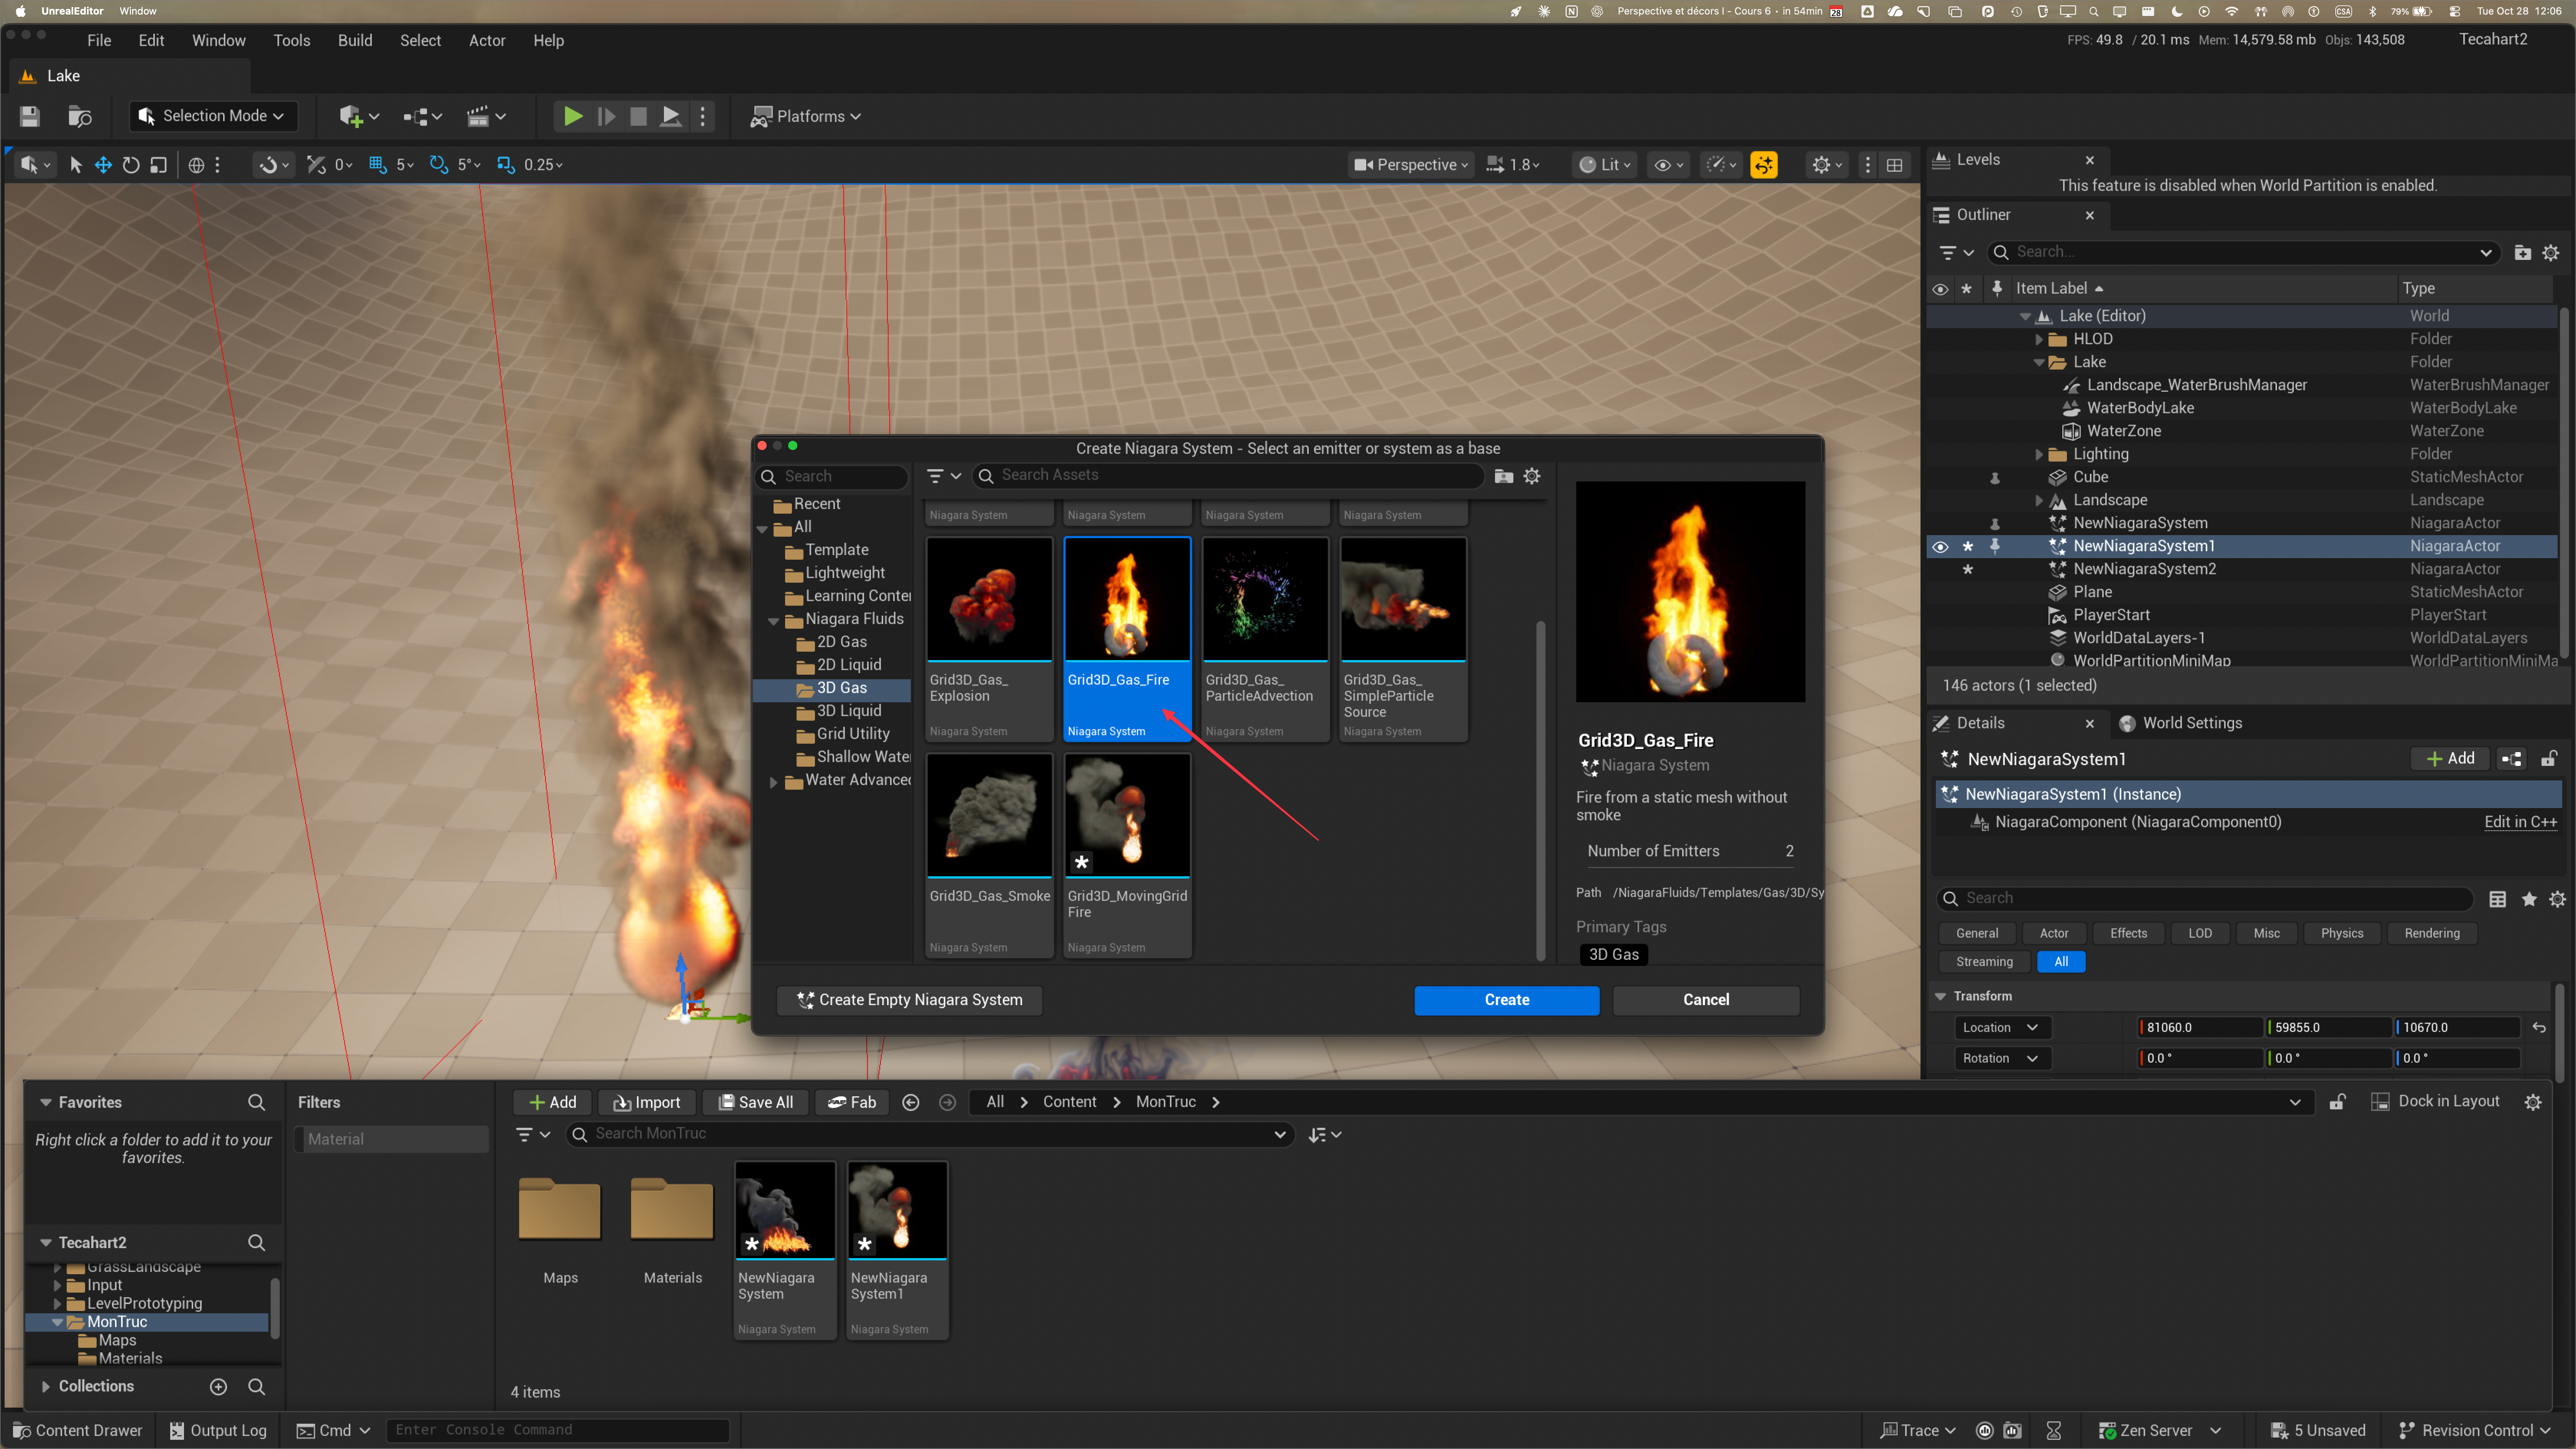Image resolution: width=2576 pixels, height=1449 pixels.
Task: Add a new collection with plus icon
Action: (x=218, y=1386)
